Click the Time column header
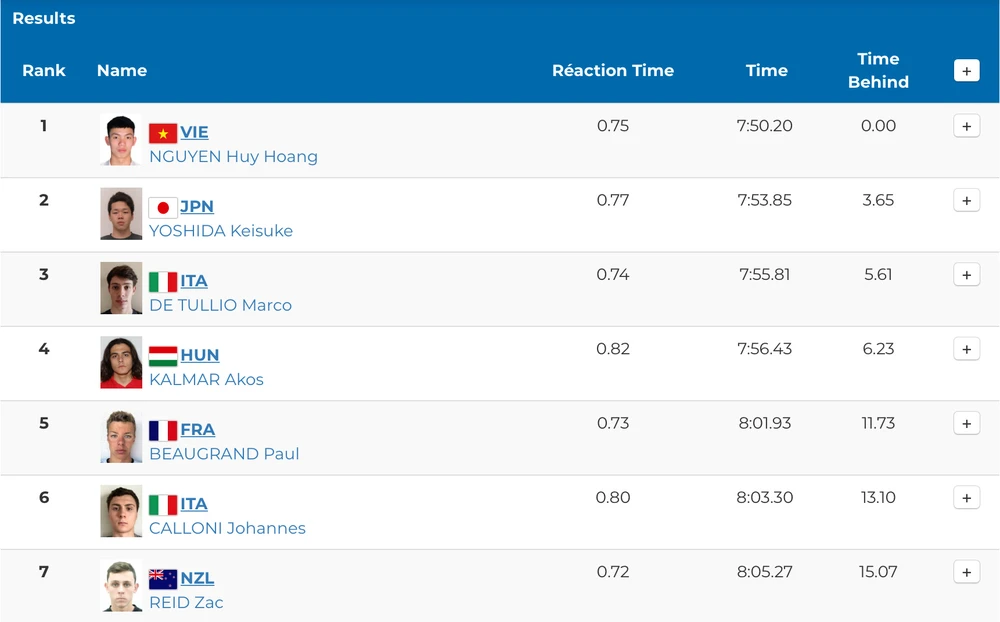 [x=766, y=71]
